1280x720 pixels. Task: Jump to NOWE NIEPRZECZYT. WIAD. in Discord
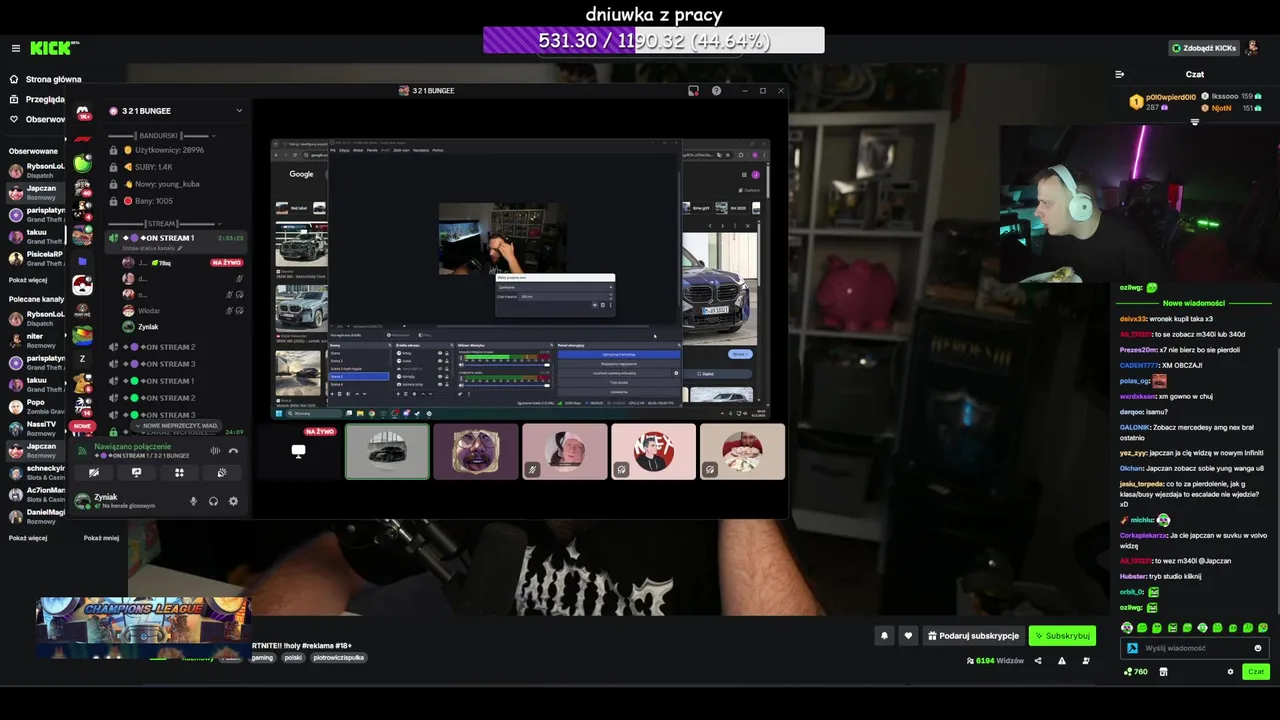177,425
